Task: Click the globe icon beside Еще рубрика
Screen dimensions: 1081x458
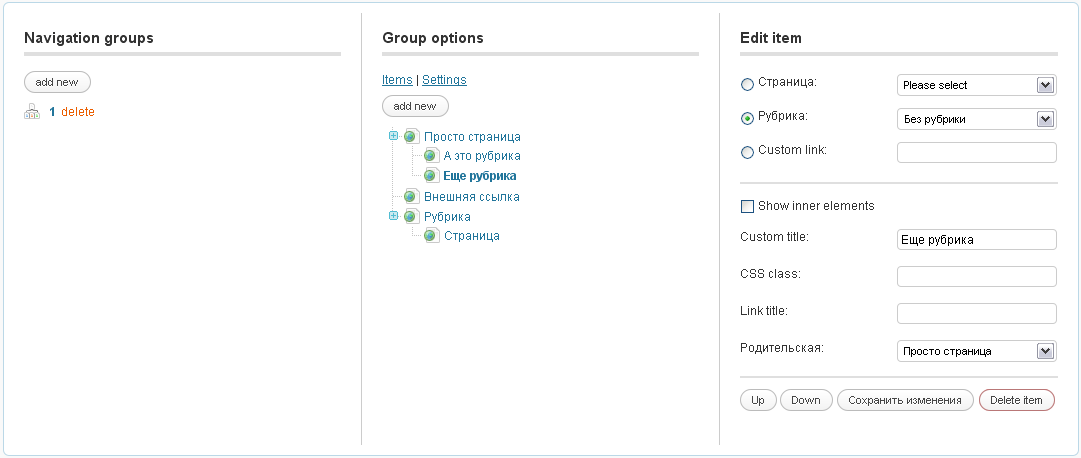Action: [x=431, y=176]
